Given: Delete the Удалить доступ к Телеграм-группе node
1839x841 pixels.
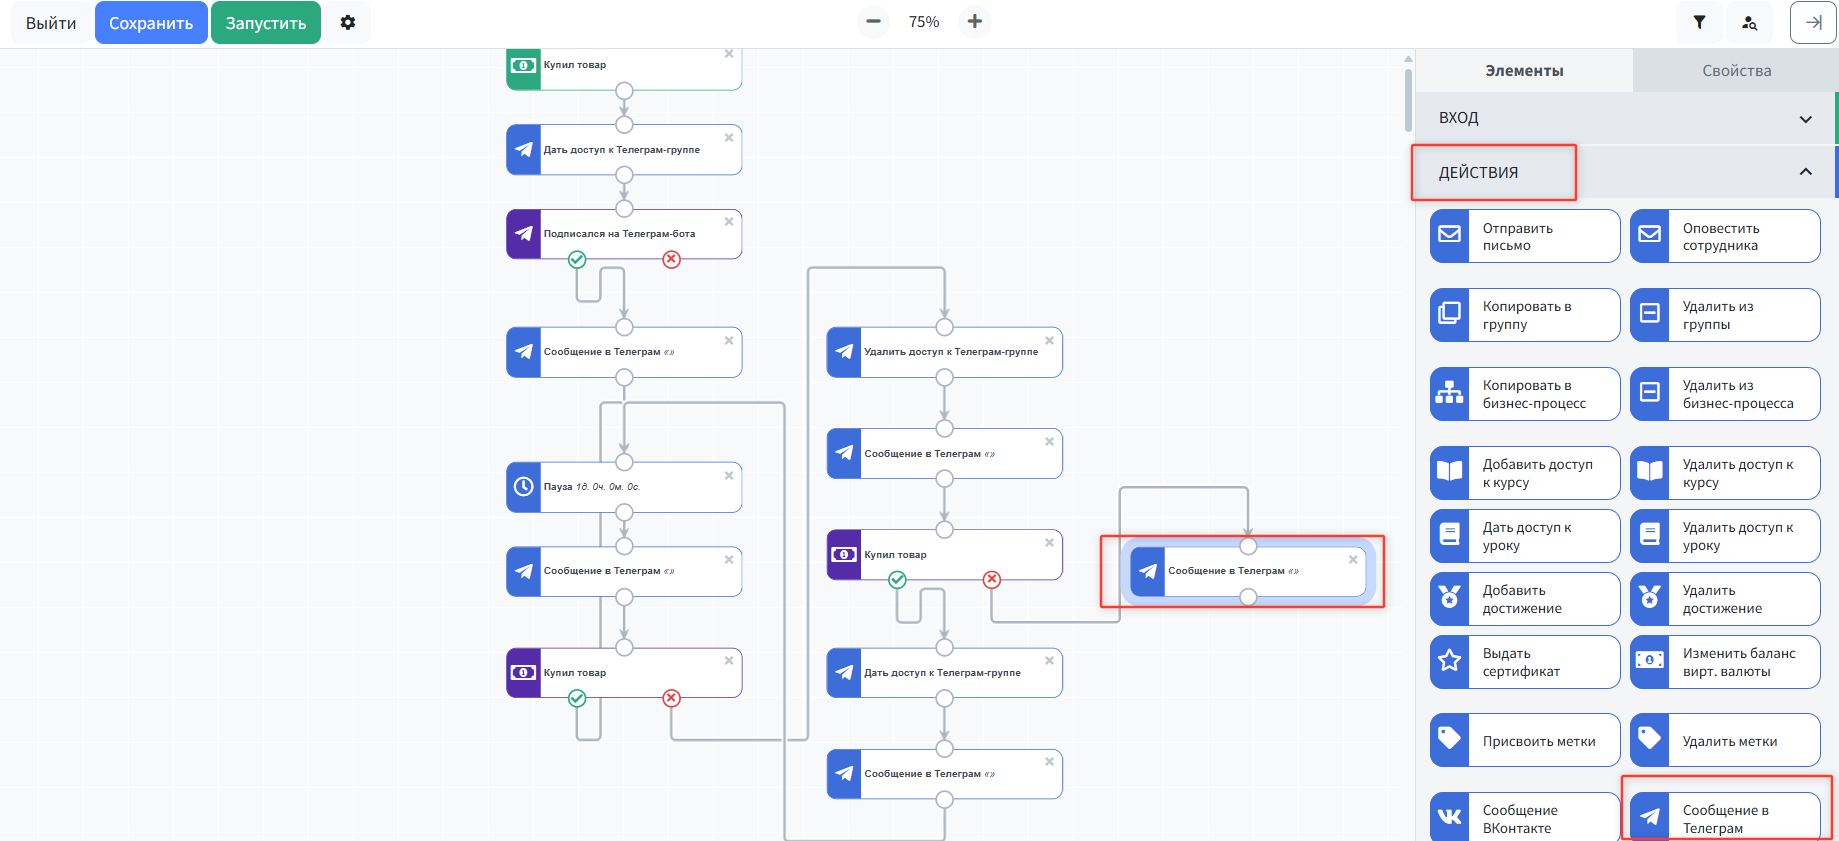Looking at the screenshot, I should [x=1049, y=340].
